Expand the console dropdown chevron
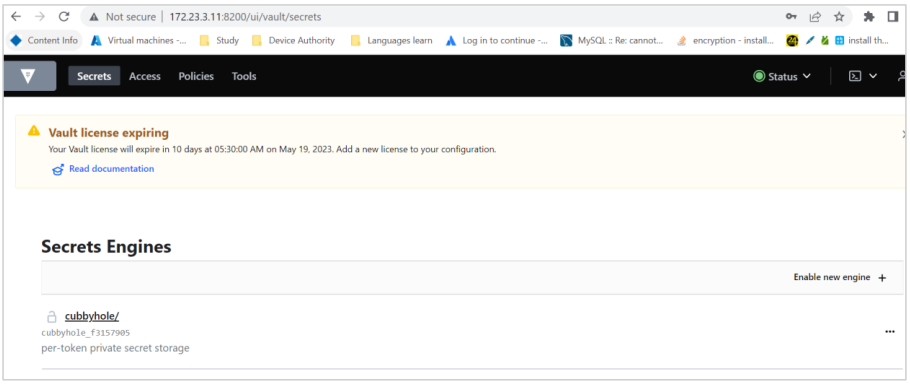This screenshot has width=910, height=384. tap(873, 76)
